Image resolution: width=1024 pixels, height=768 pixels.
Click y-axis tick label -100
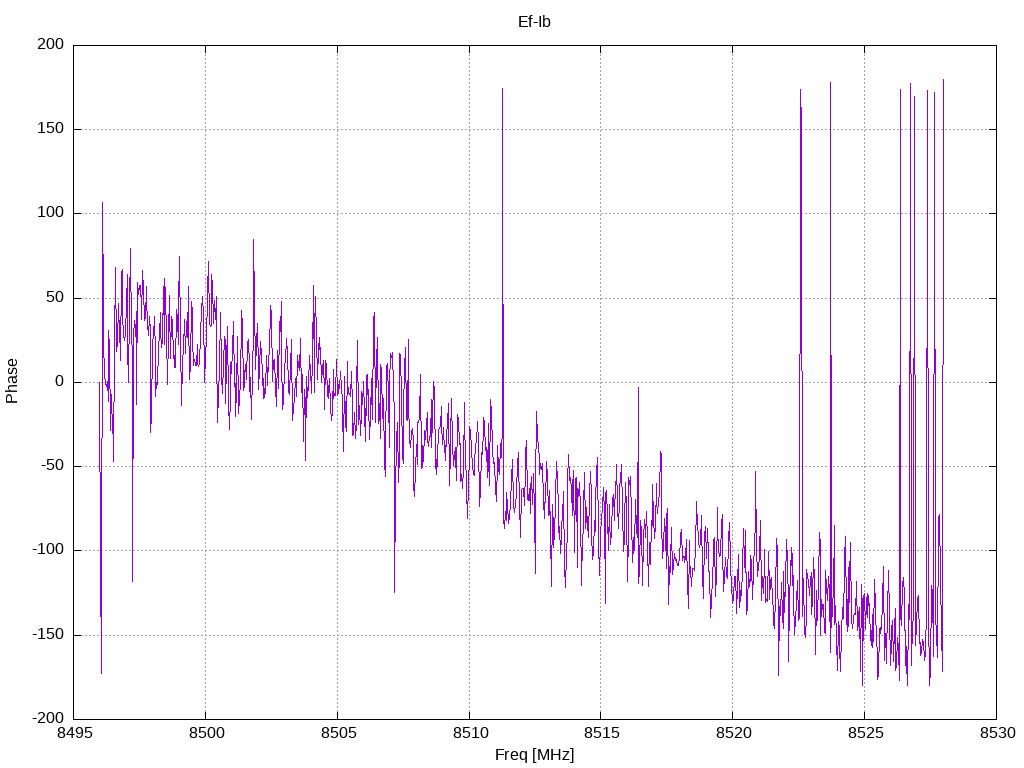[48, 550]
